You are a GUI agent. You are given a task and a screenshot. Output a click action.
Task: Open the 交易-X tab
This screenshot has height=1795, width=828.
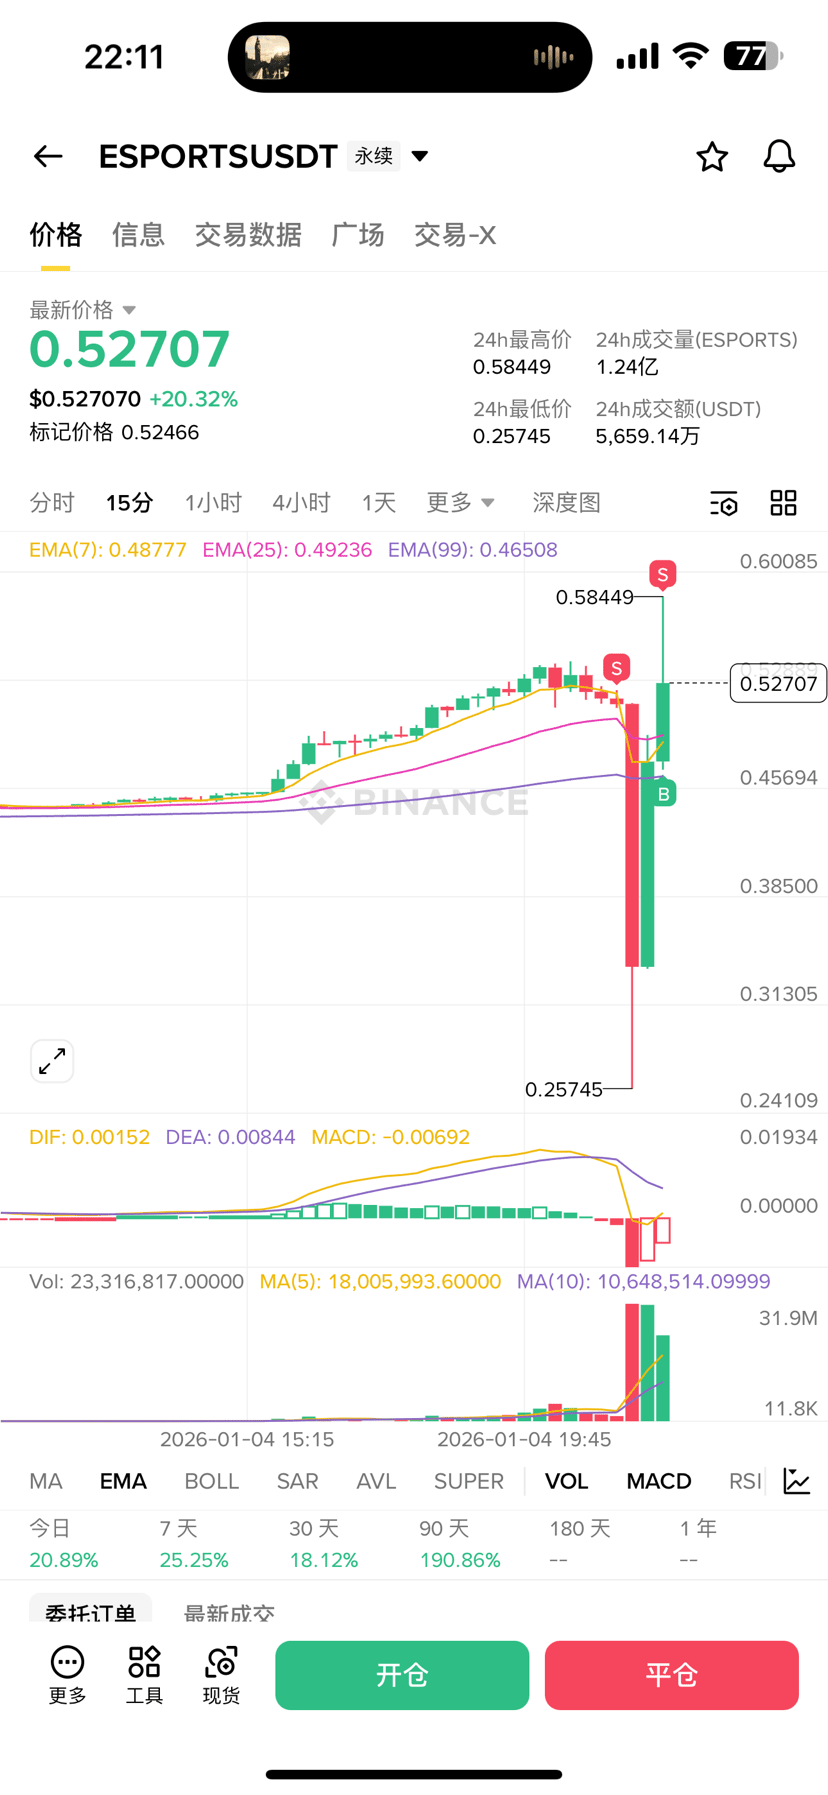coord(455,235)
